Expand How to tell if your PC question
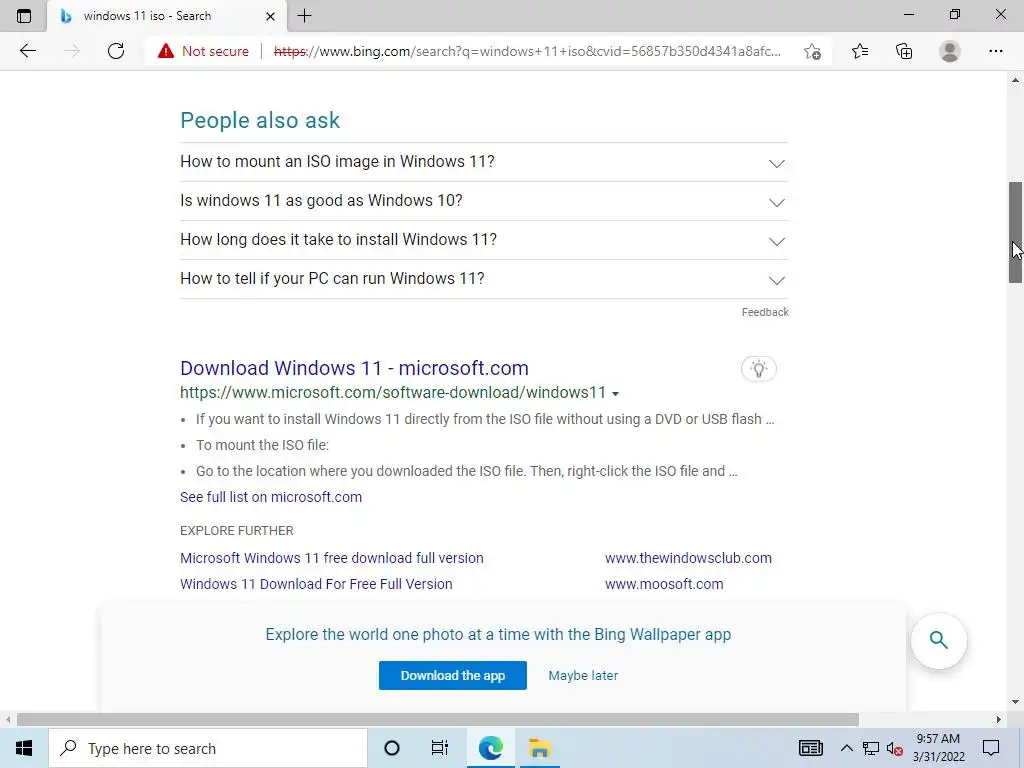Screen dimensions: 1024x768 tap(484, 279)
